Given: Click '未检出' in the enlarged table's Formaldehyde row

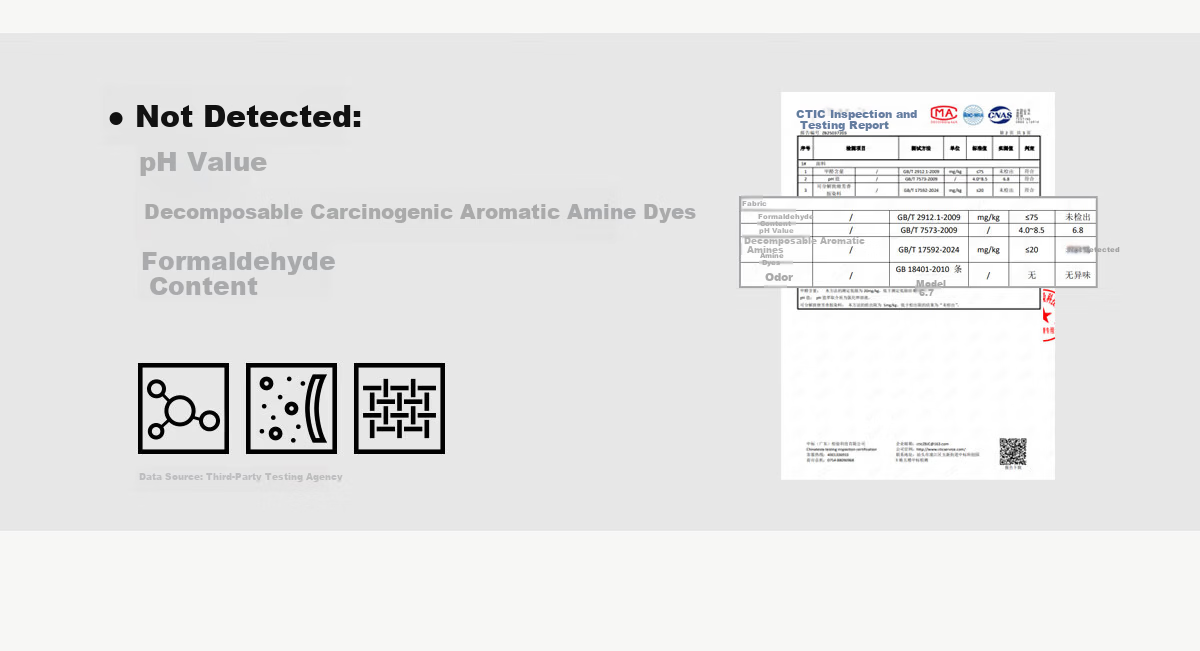Looking at the screenshot, I should (1078, 217).
